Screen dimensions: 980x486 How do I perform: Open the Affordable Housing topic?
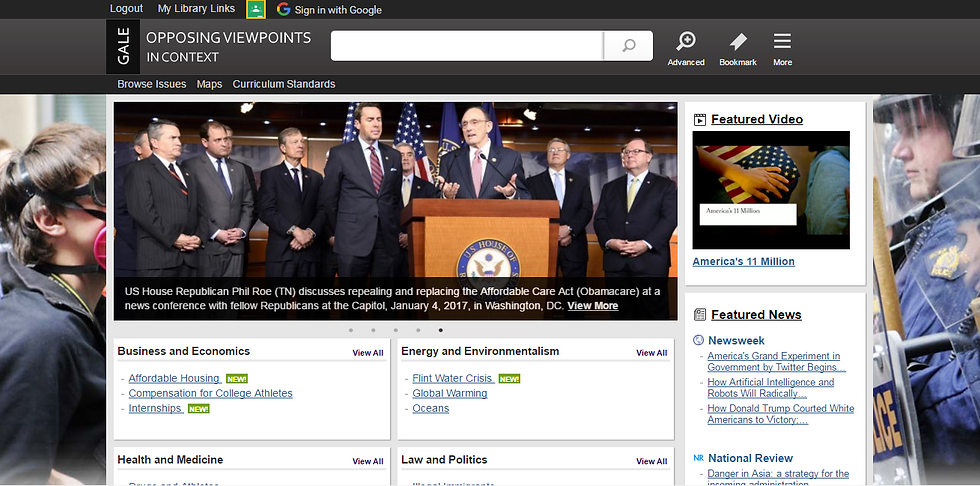[174, 379]
